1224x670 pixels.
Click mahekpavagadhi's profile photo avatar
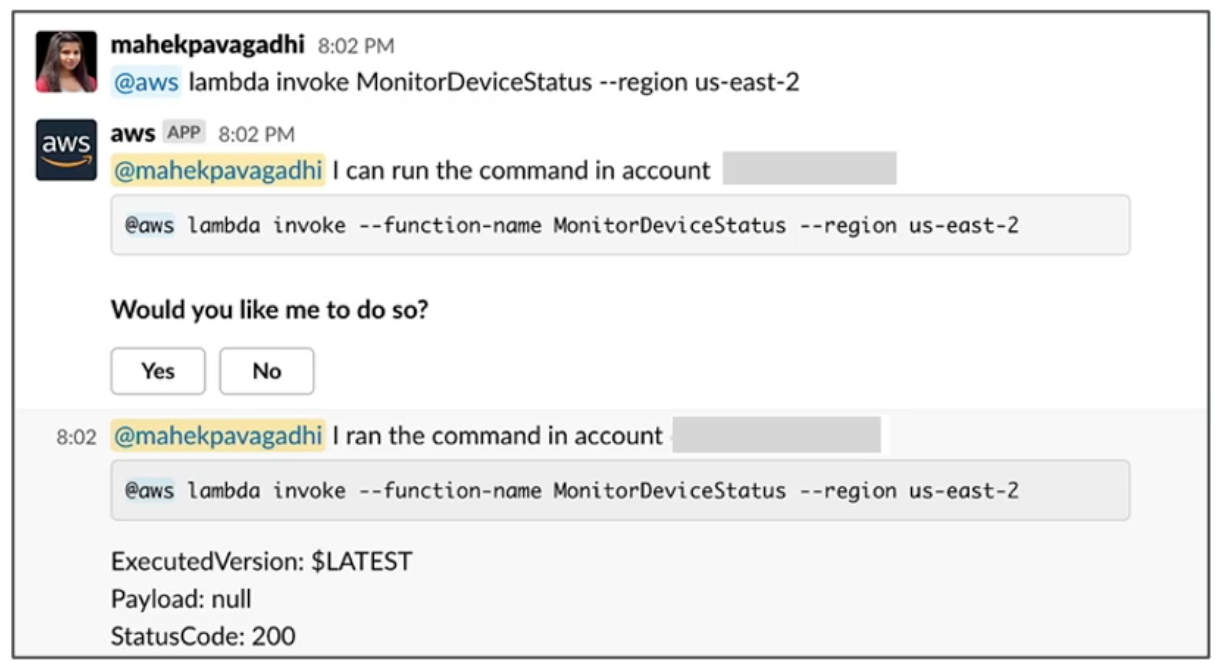(x=66, y=62)
